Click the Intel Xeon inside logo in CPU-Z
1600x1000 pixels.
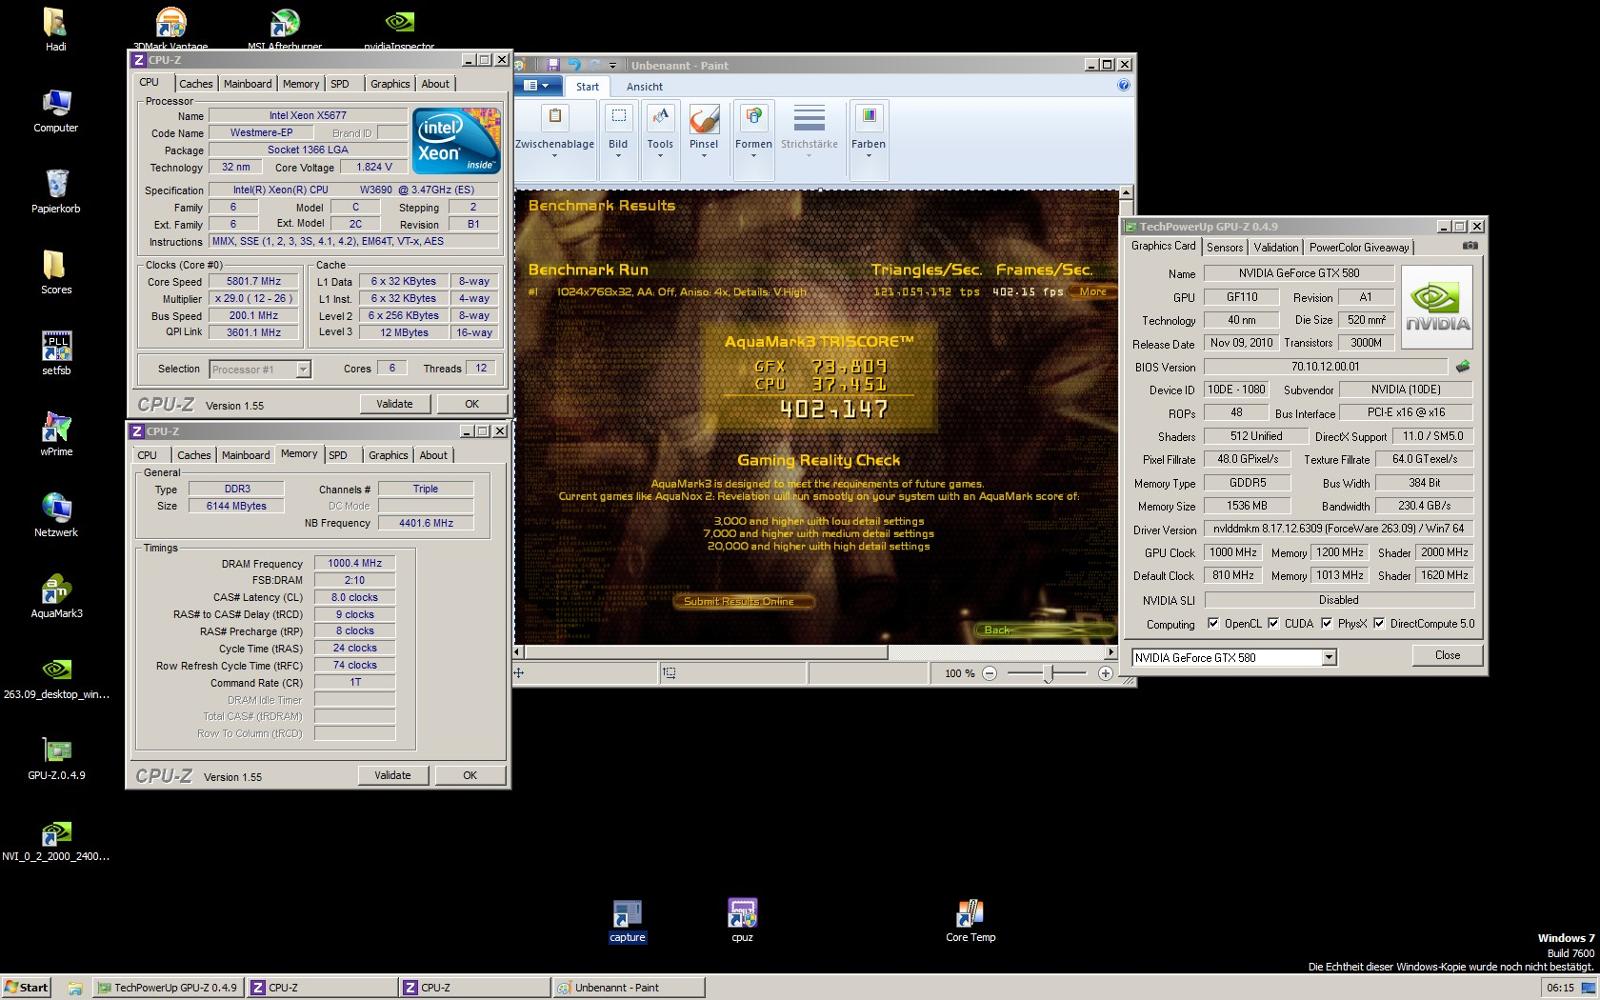pyautogui.click(x=456, y=140)
